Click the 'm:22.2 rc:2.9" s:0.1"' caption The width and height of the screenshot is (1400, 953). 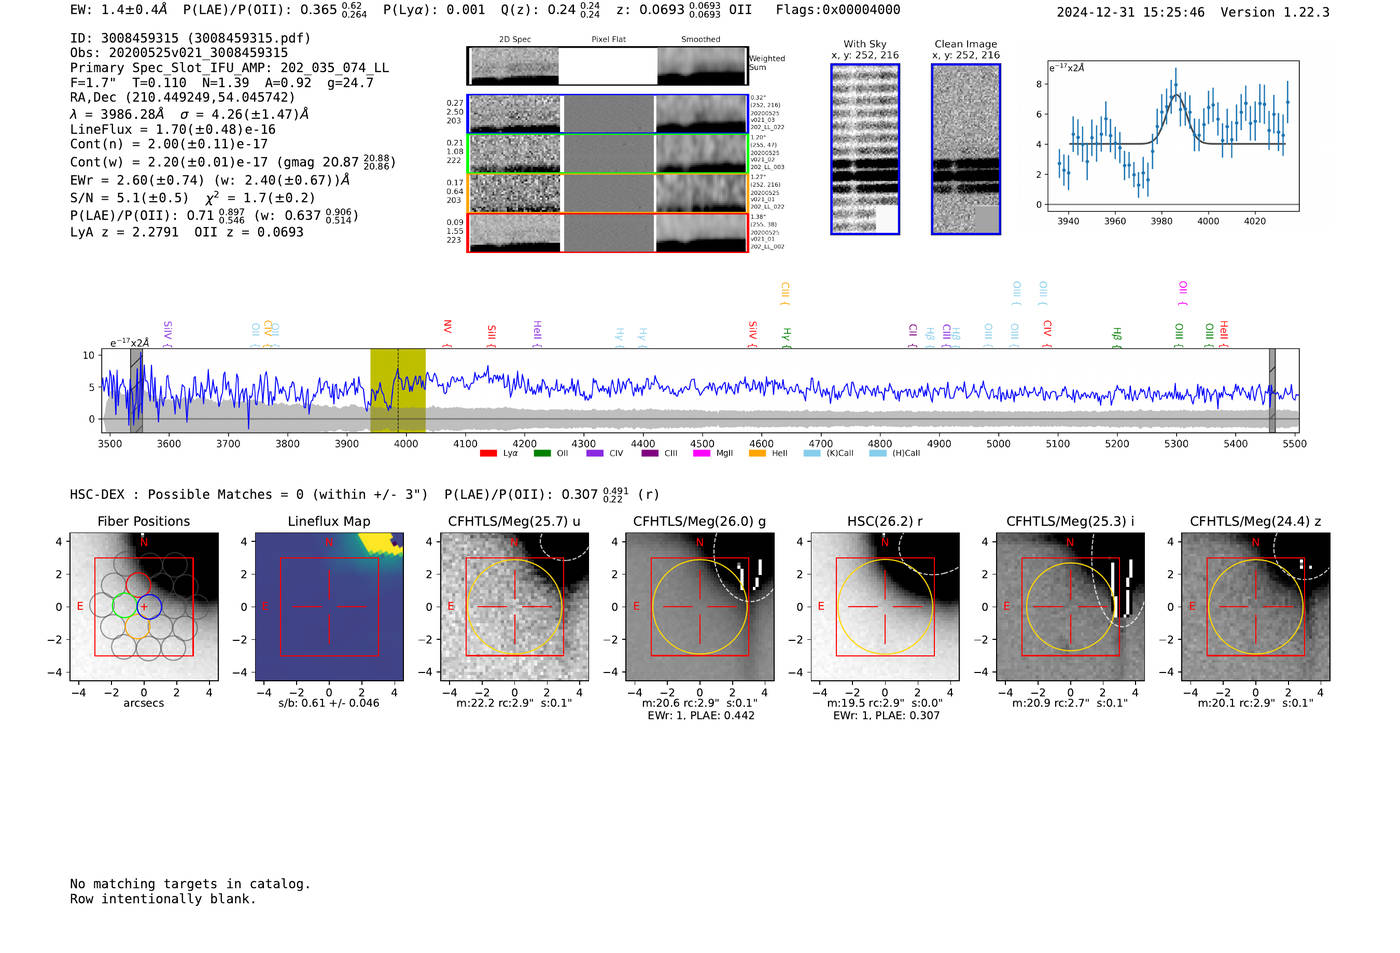515,703
